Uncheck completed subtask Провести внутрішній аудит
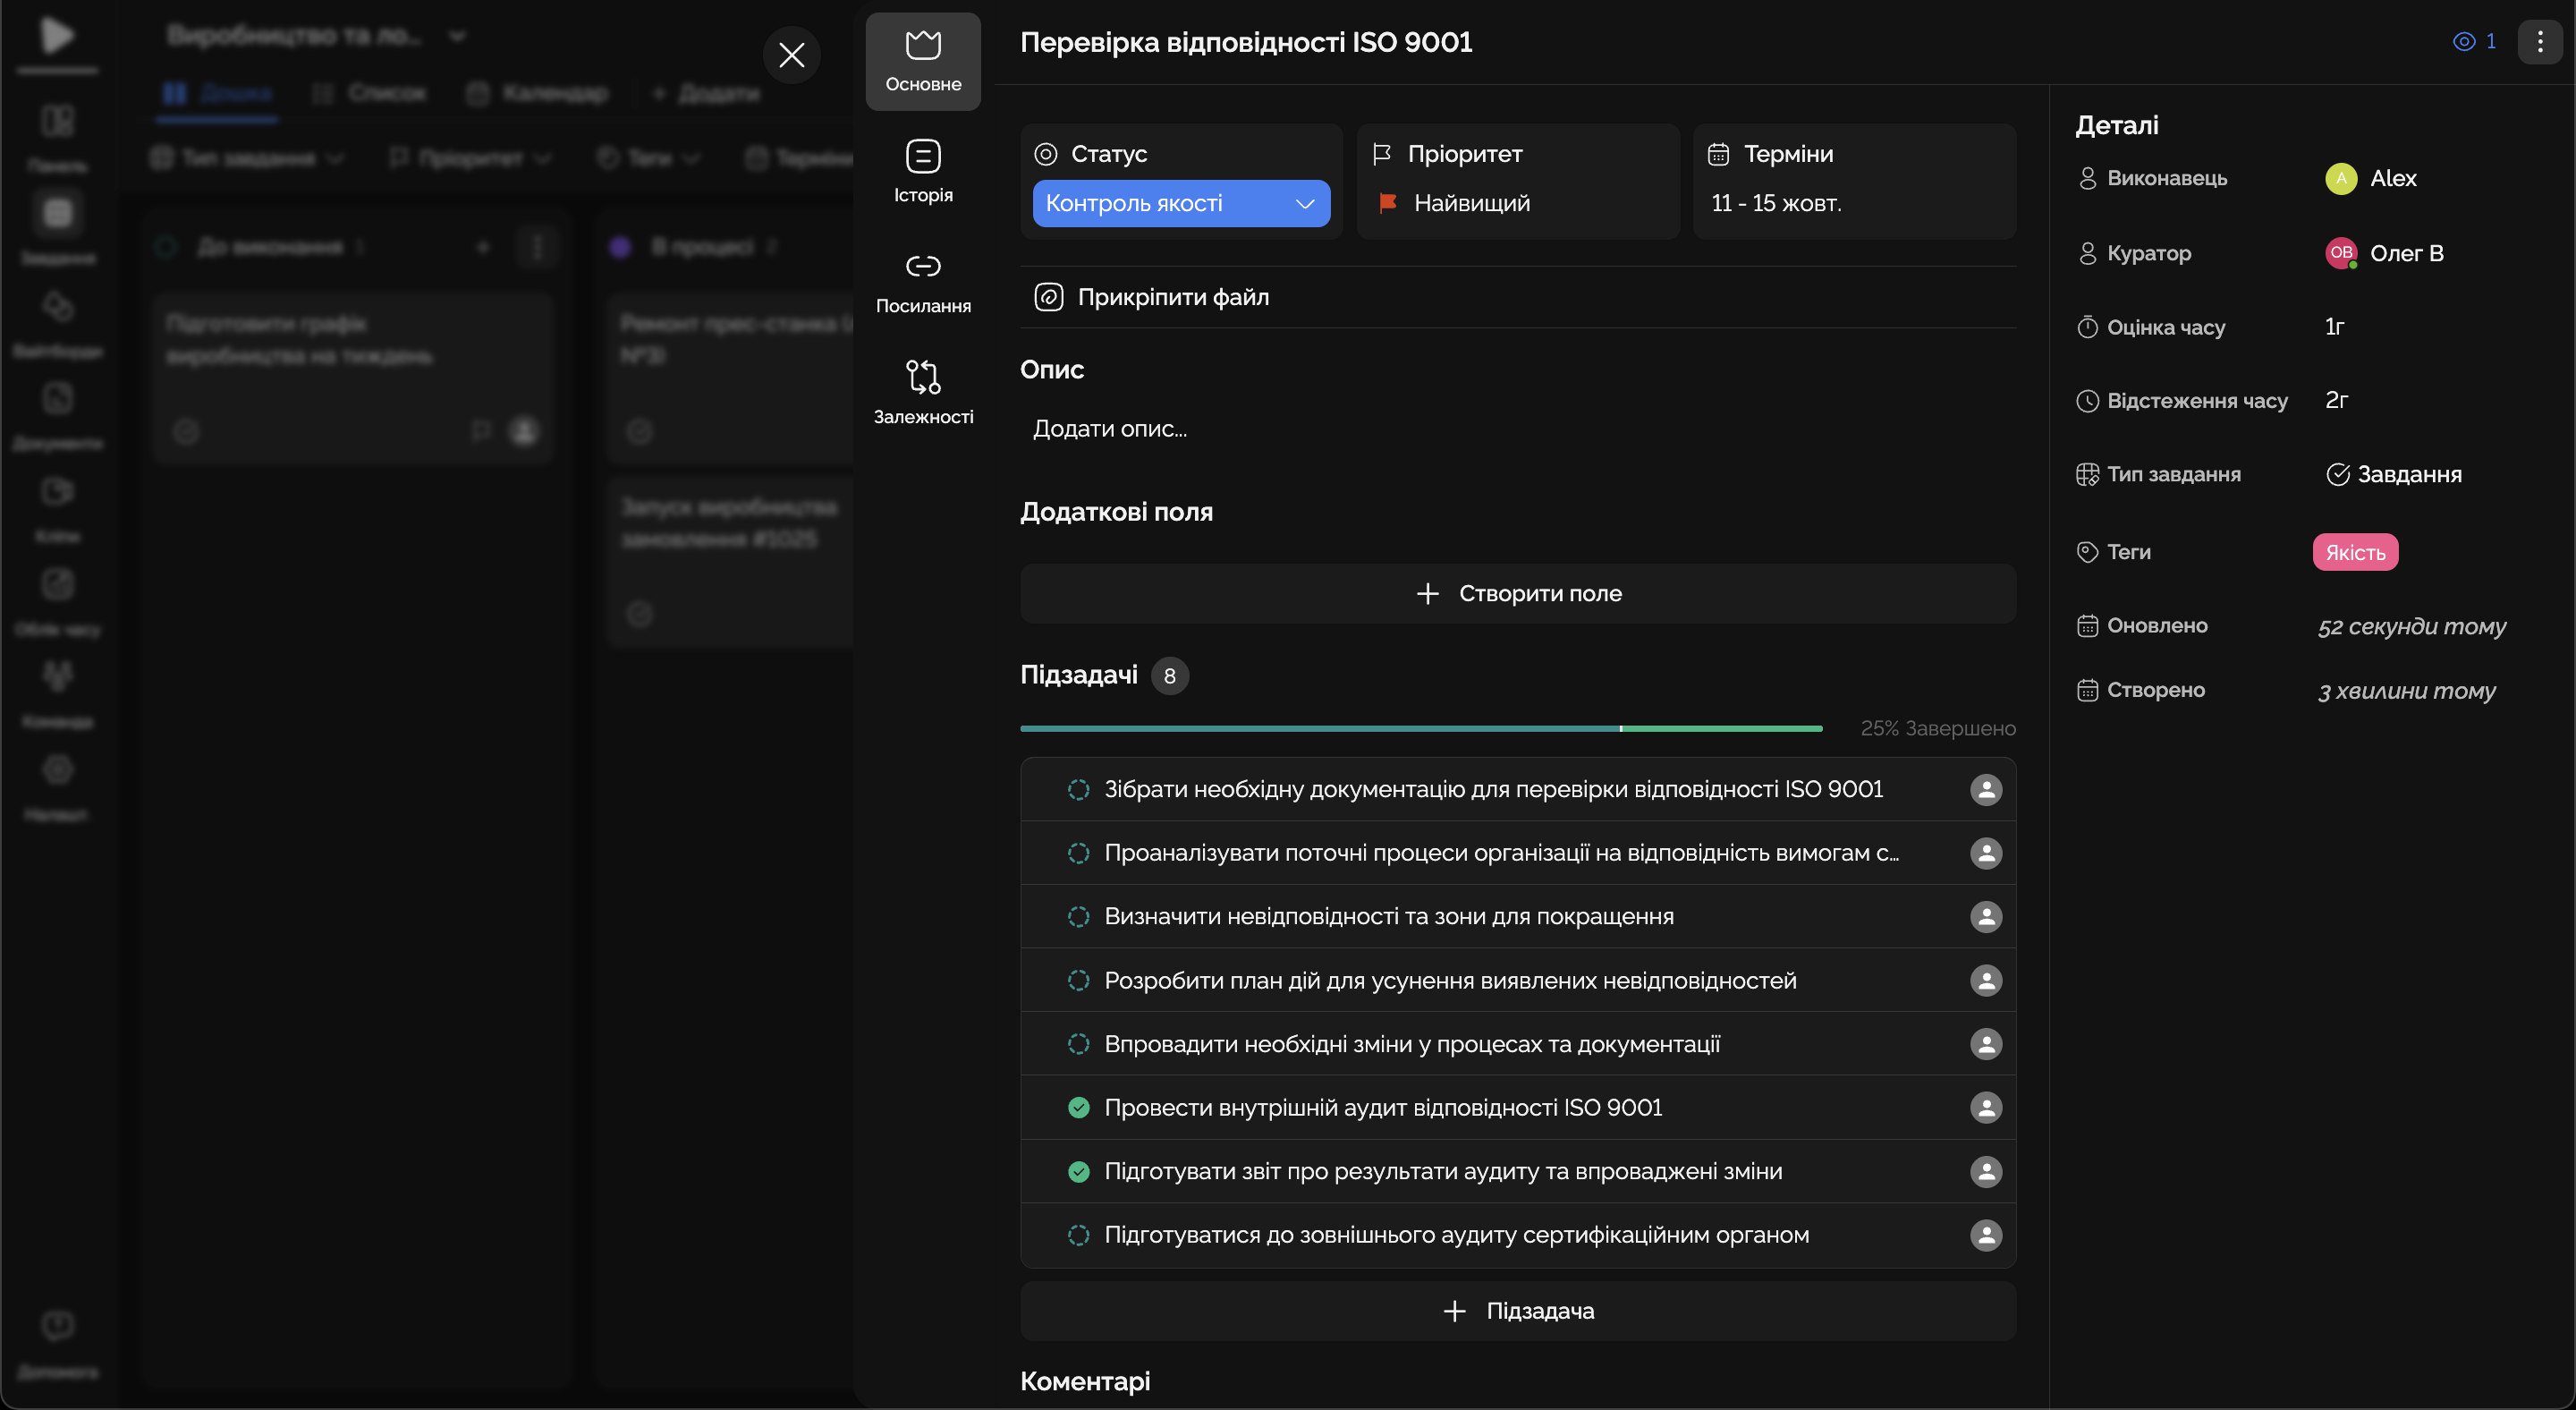2576x1410 pixels. click(x=1078, y=1107)
